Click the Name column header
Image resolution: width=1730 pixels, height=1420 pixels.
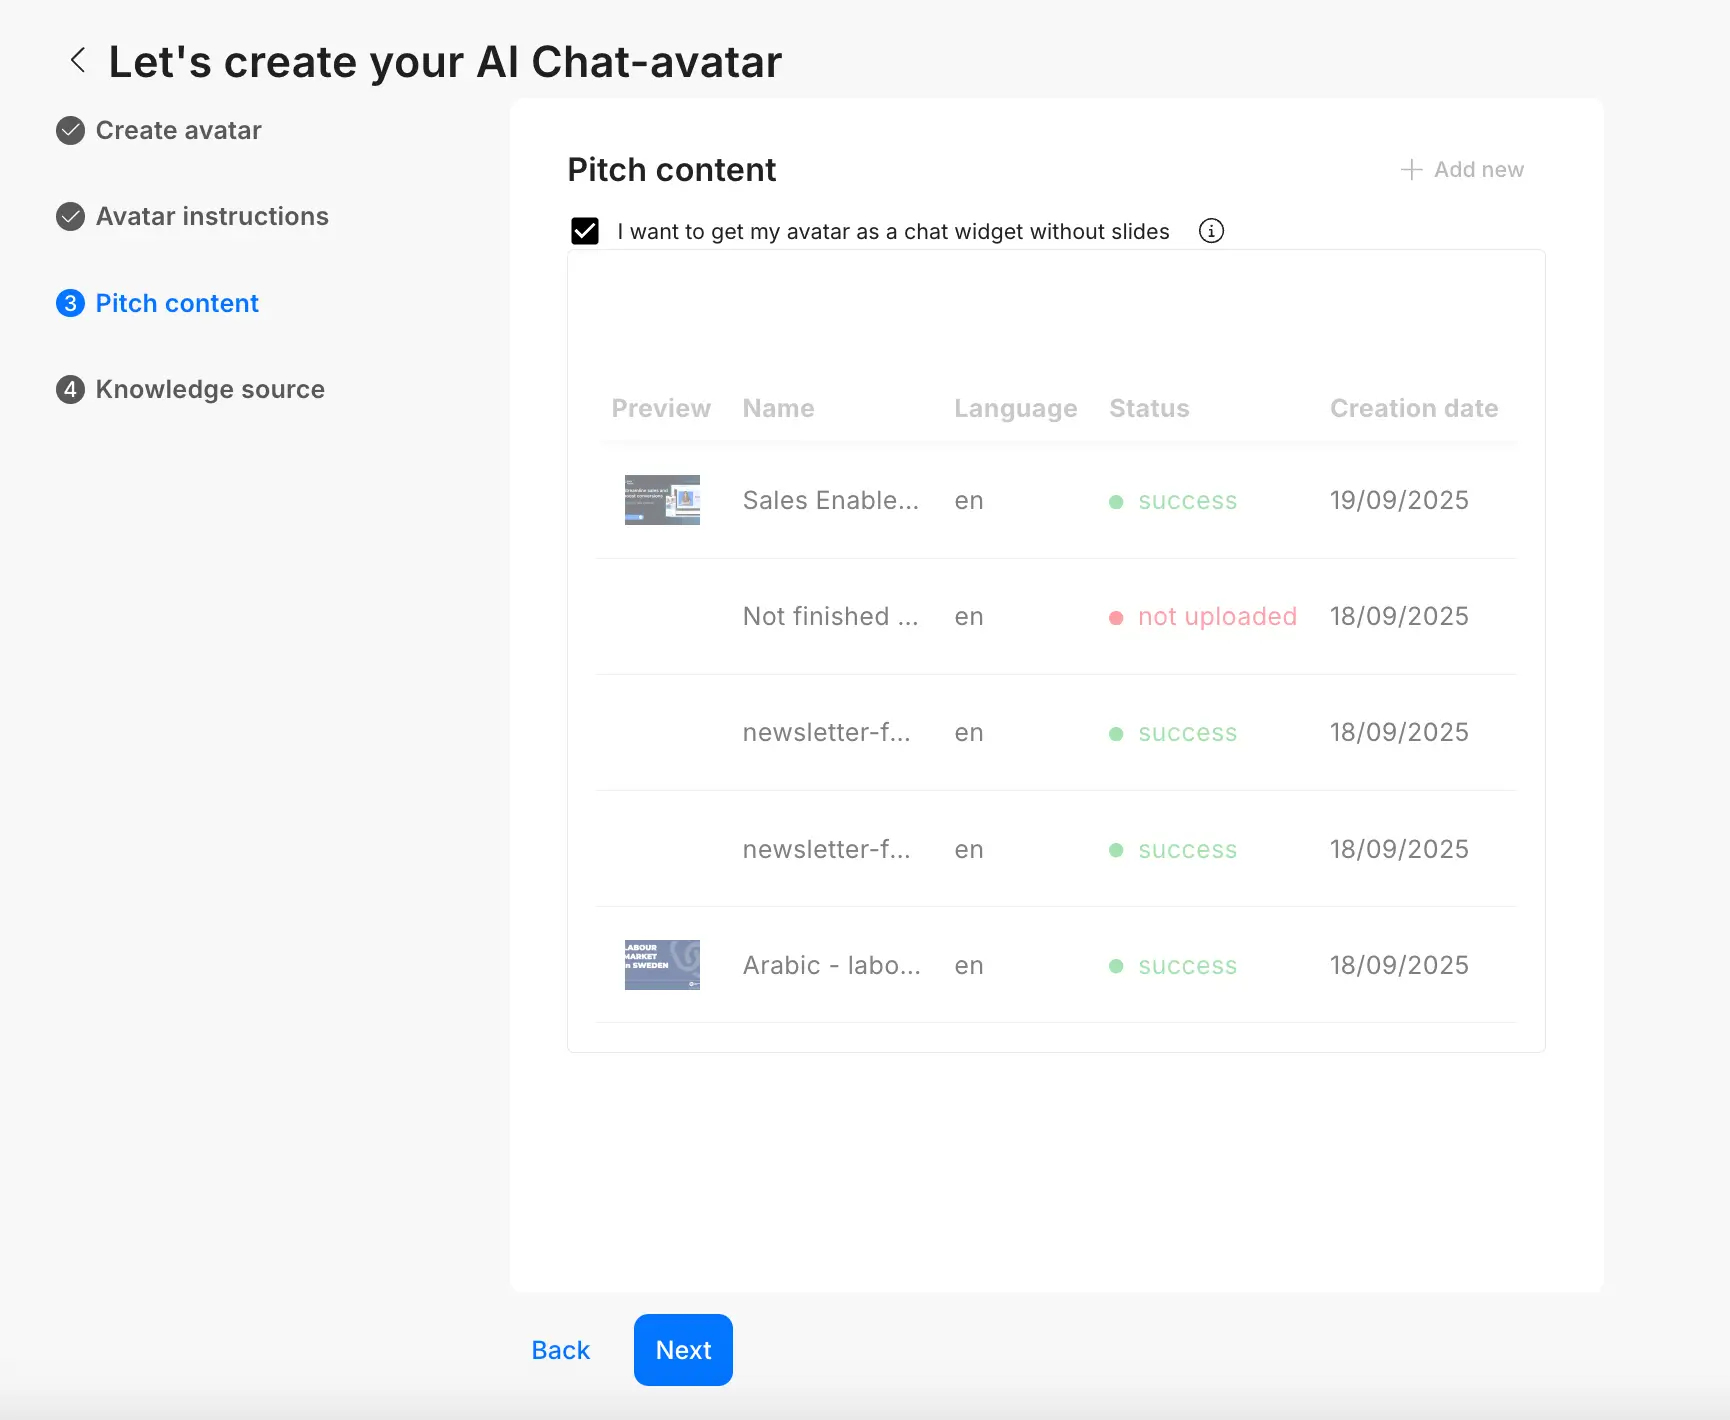click(x=778, y=408)
